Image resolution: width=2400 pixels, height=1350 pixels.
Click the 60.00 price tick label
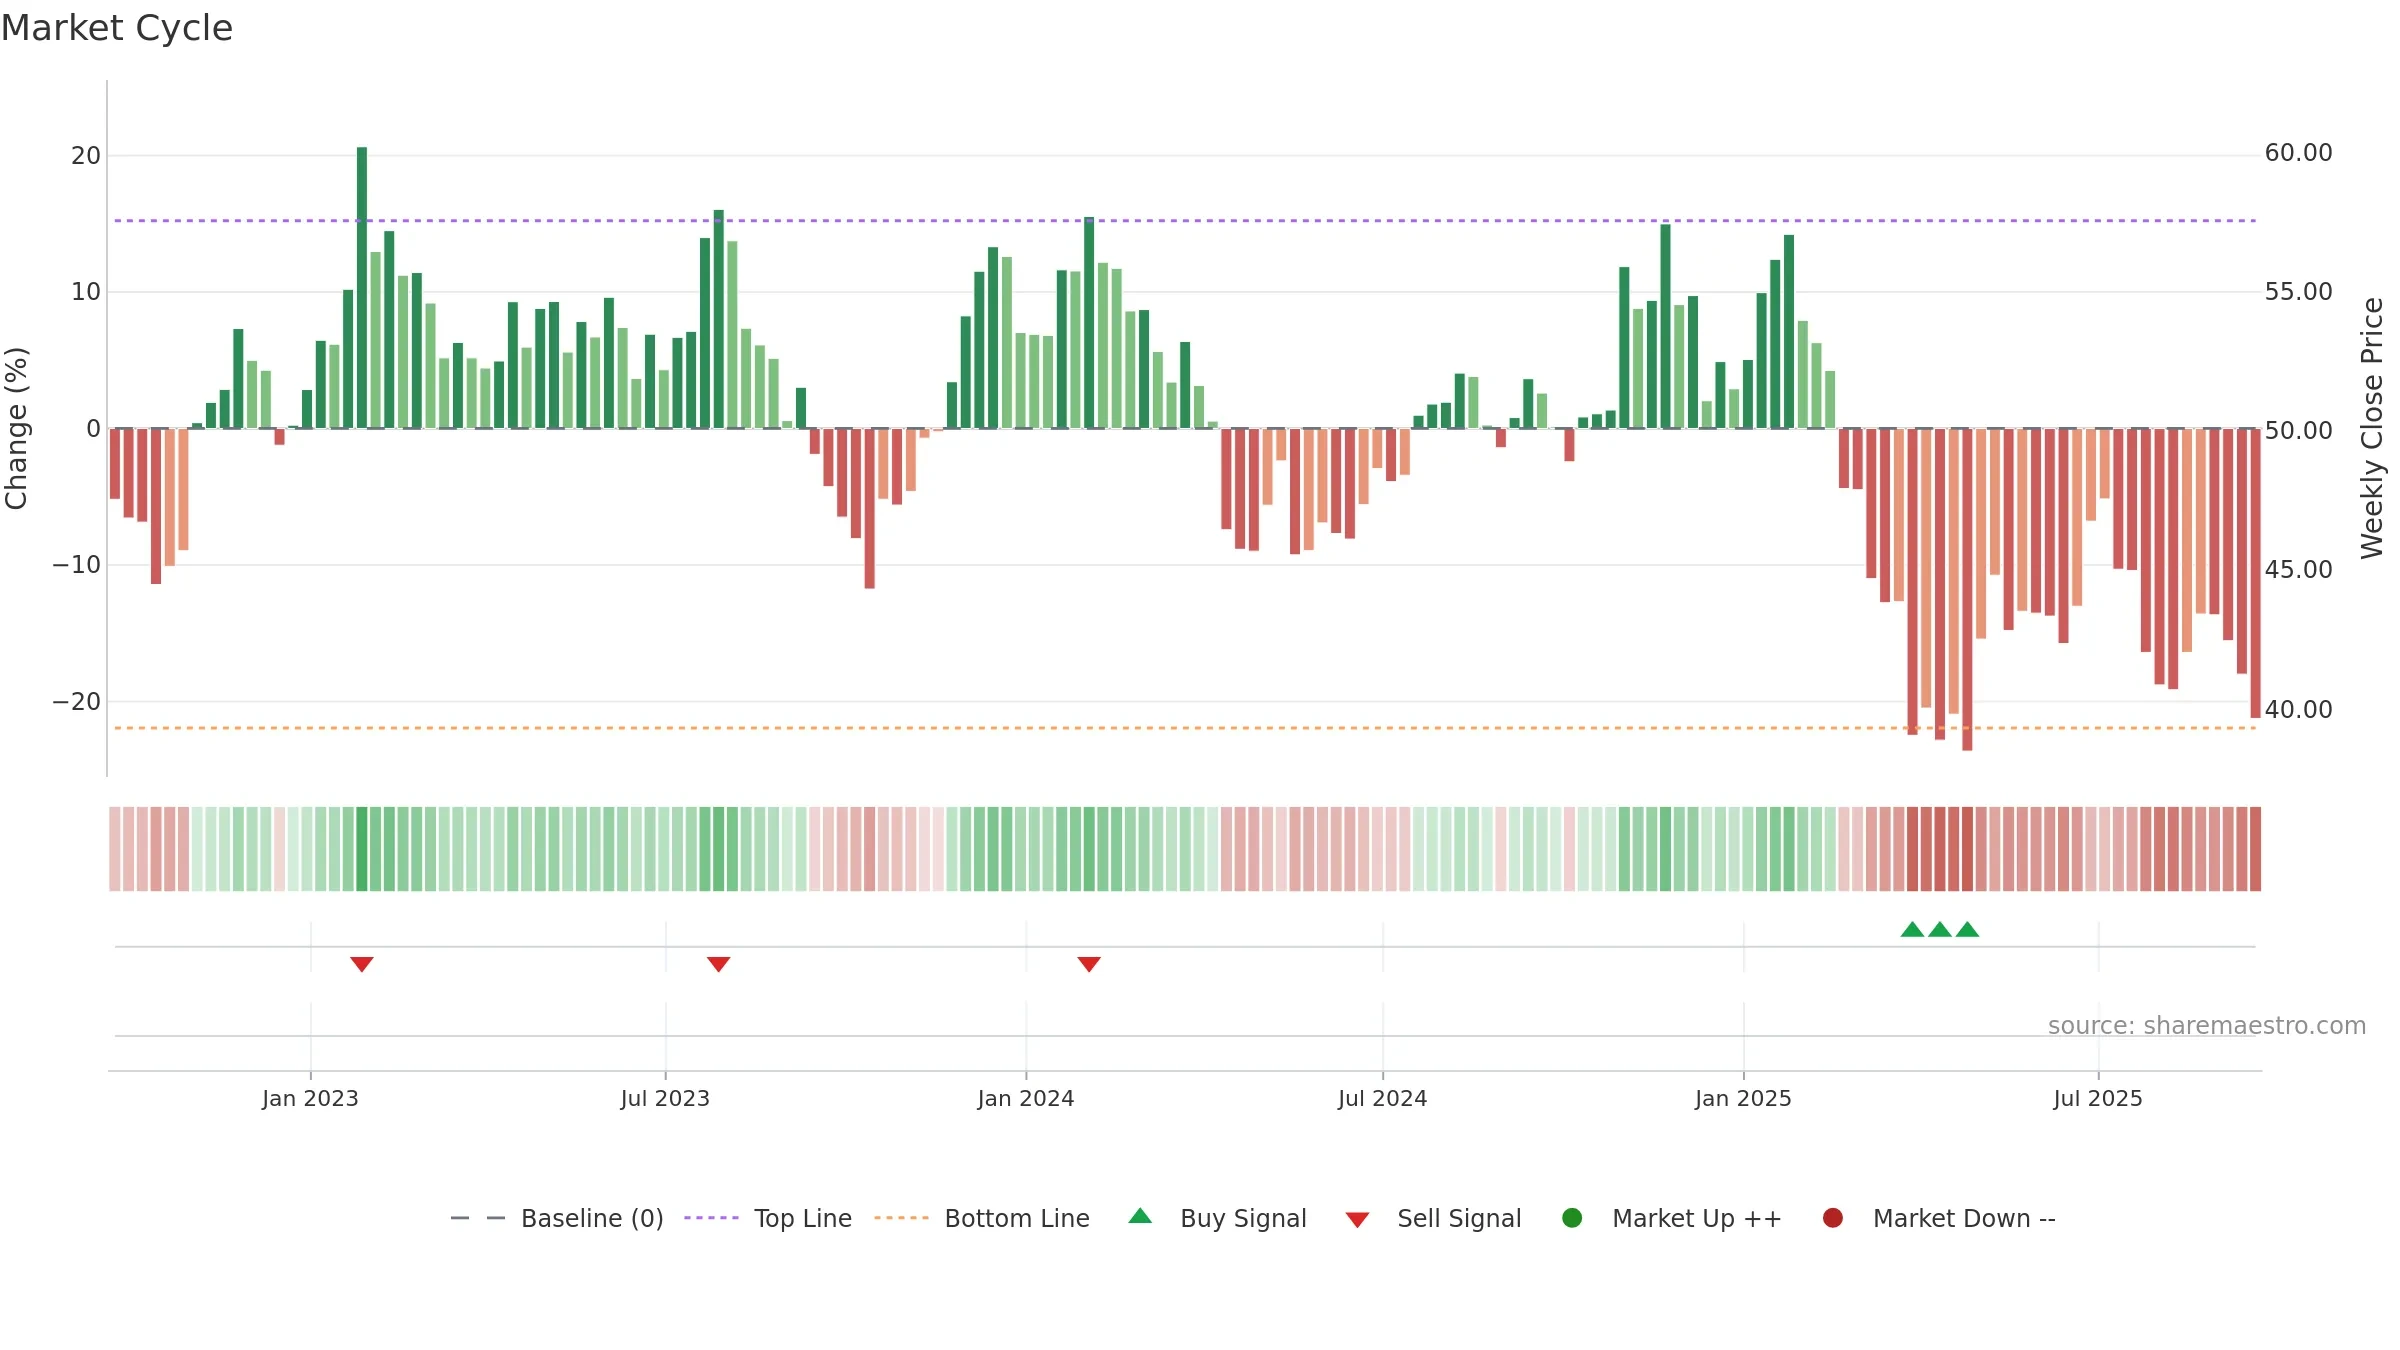[2298, 153]
